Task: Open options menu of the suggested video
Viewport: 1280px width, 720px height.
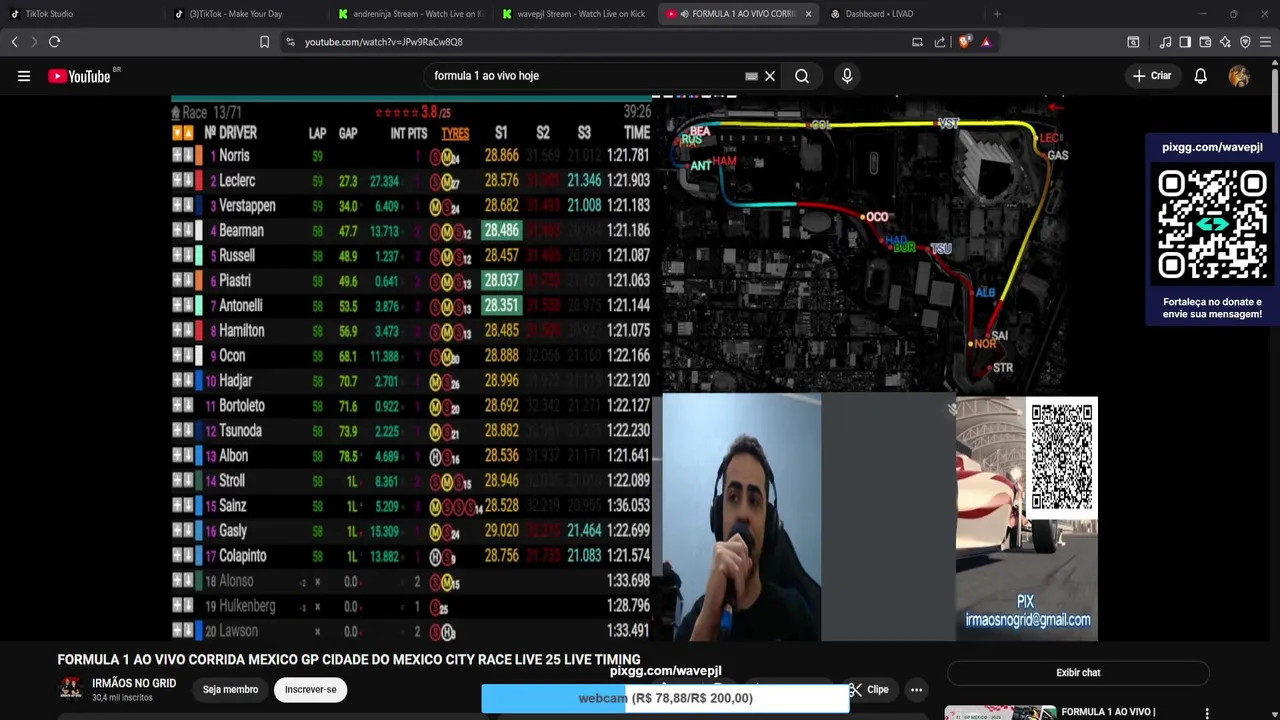Action: click(1207, 713)
